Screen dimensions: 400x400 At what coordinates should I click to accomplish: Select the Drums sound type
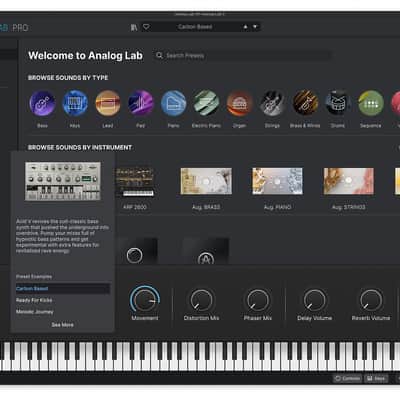pos(338,103)
